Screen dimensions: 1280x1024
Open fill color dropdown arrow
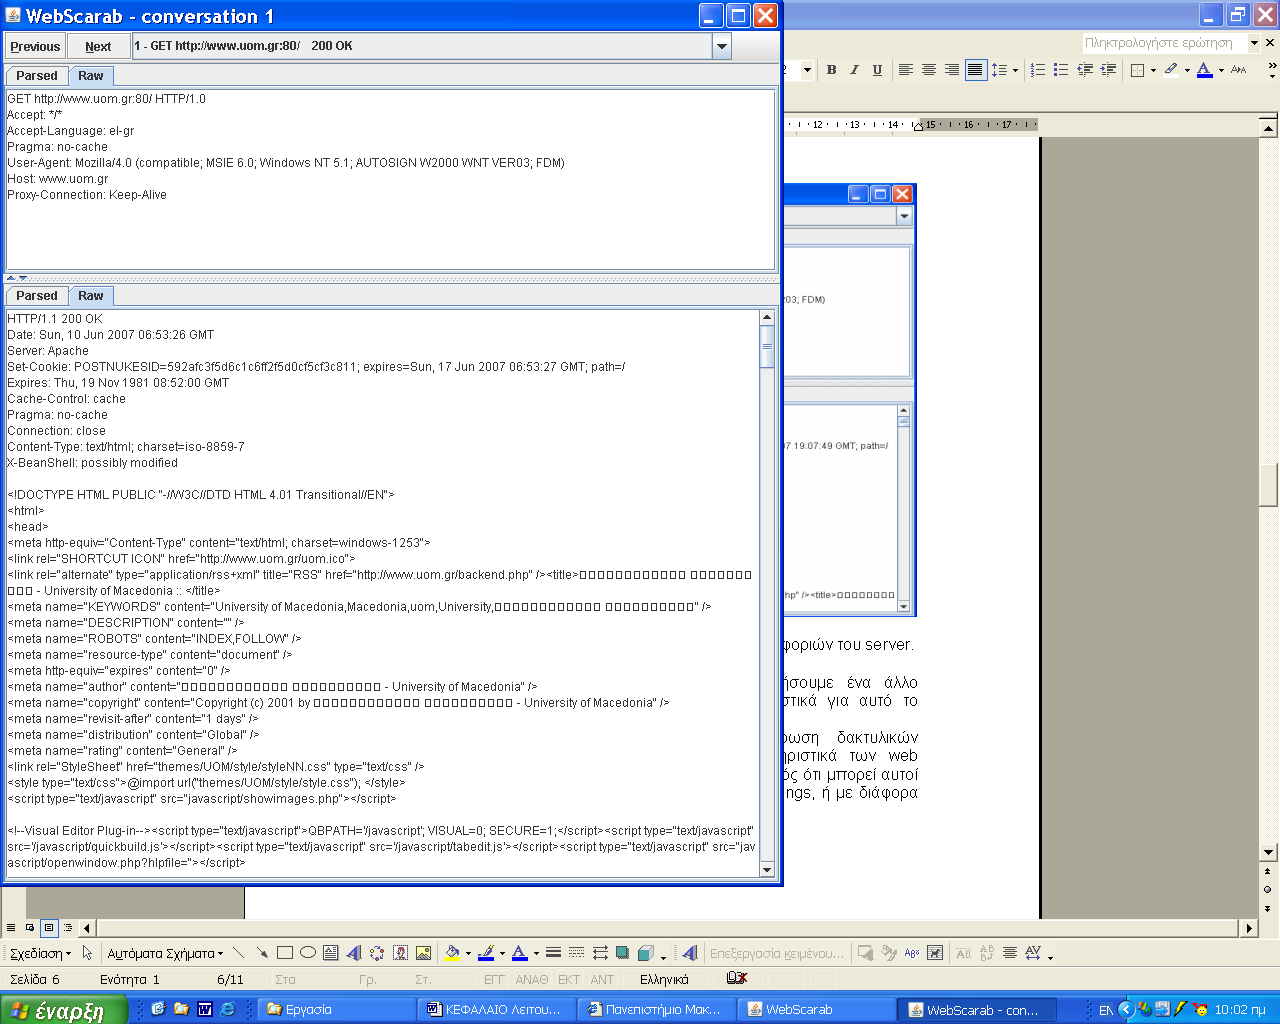pyautogui.click(x=468, y=953)
